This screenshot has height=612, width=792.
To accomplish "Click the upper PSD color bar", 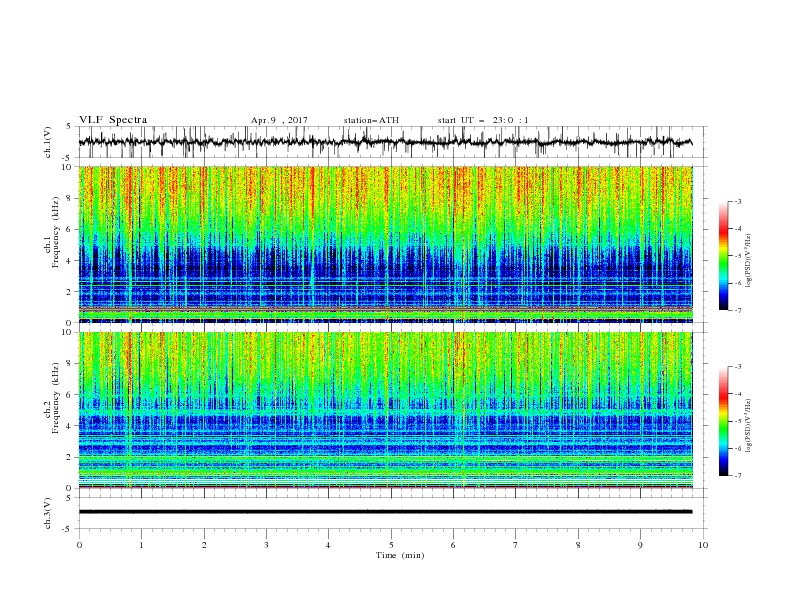I will 723,256.
